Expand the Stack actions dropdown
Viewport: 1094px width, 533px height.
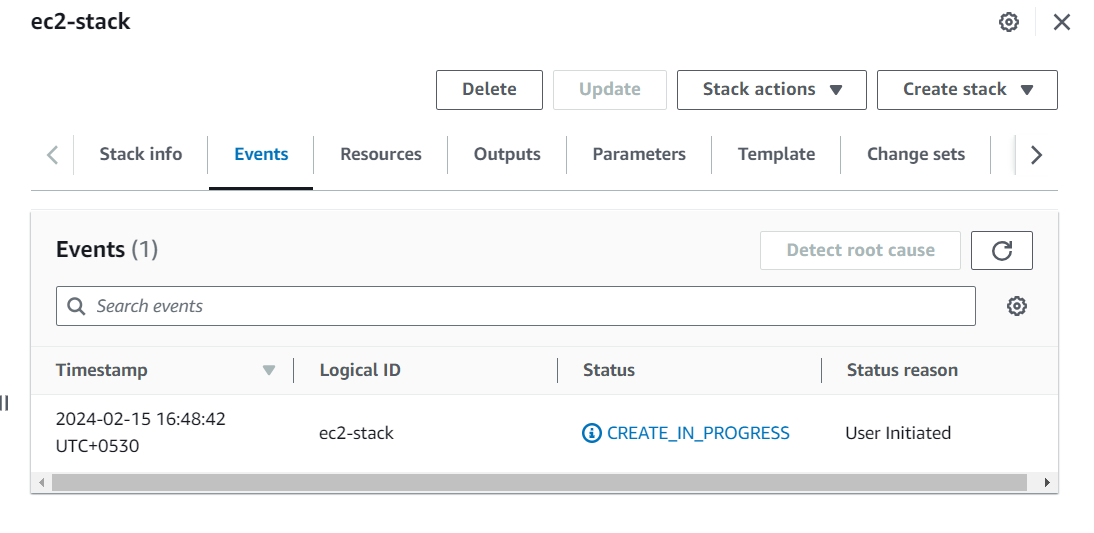771,89
